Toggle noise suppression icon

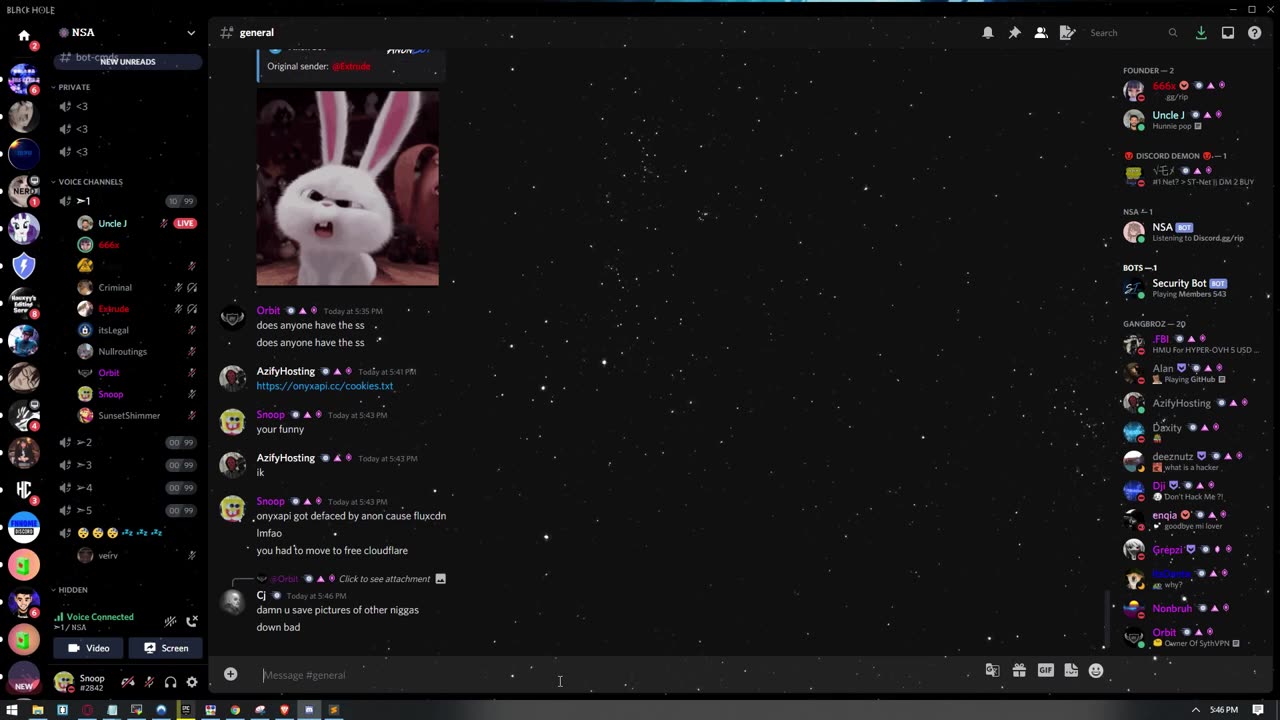[170, 621]
